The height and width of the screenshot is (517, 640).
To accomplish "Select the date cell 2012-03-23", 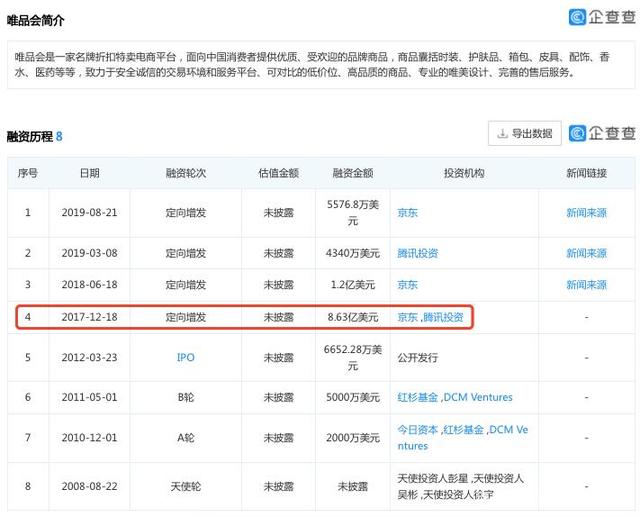I will tap(89, 357).
